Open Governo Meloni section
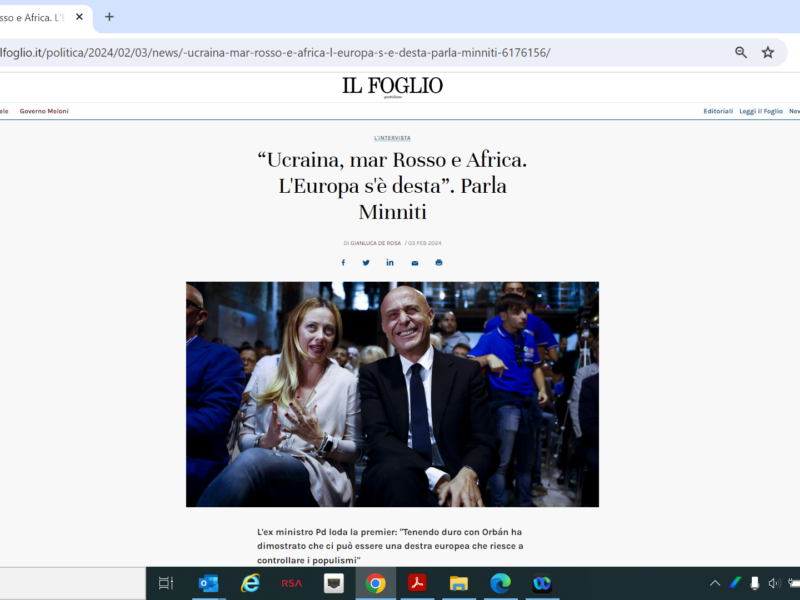800x600 pixels. (44, 111)
